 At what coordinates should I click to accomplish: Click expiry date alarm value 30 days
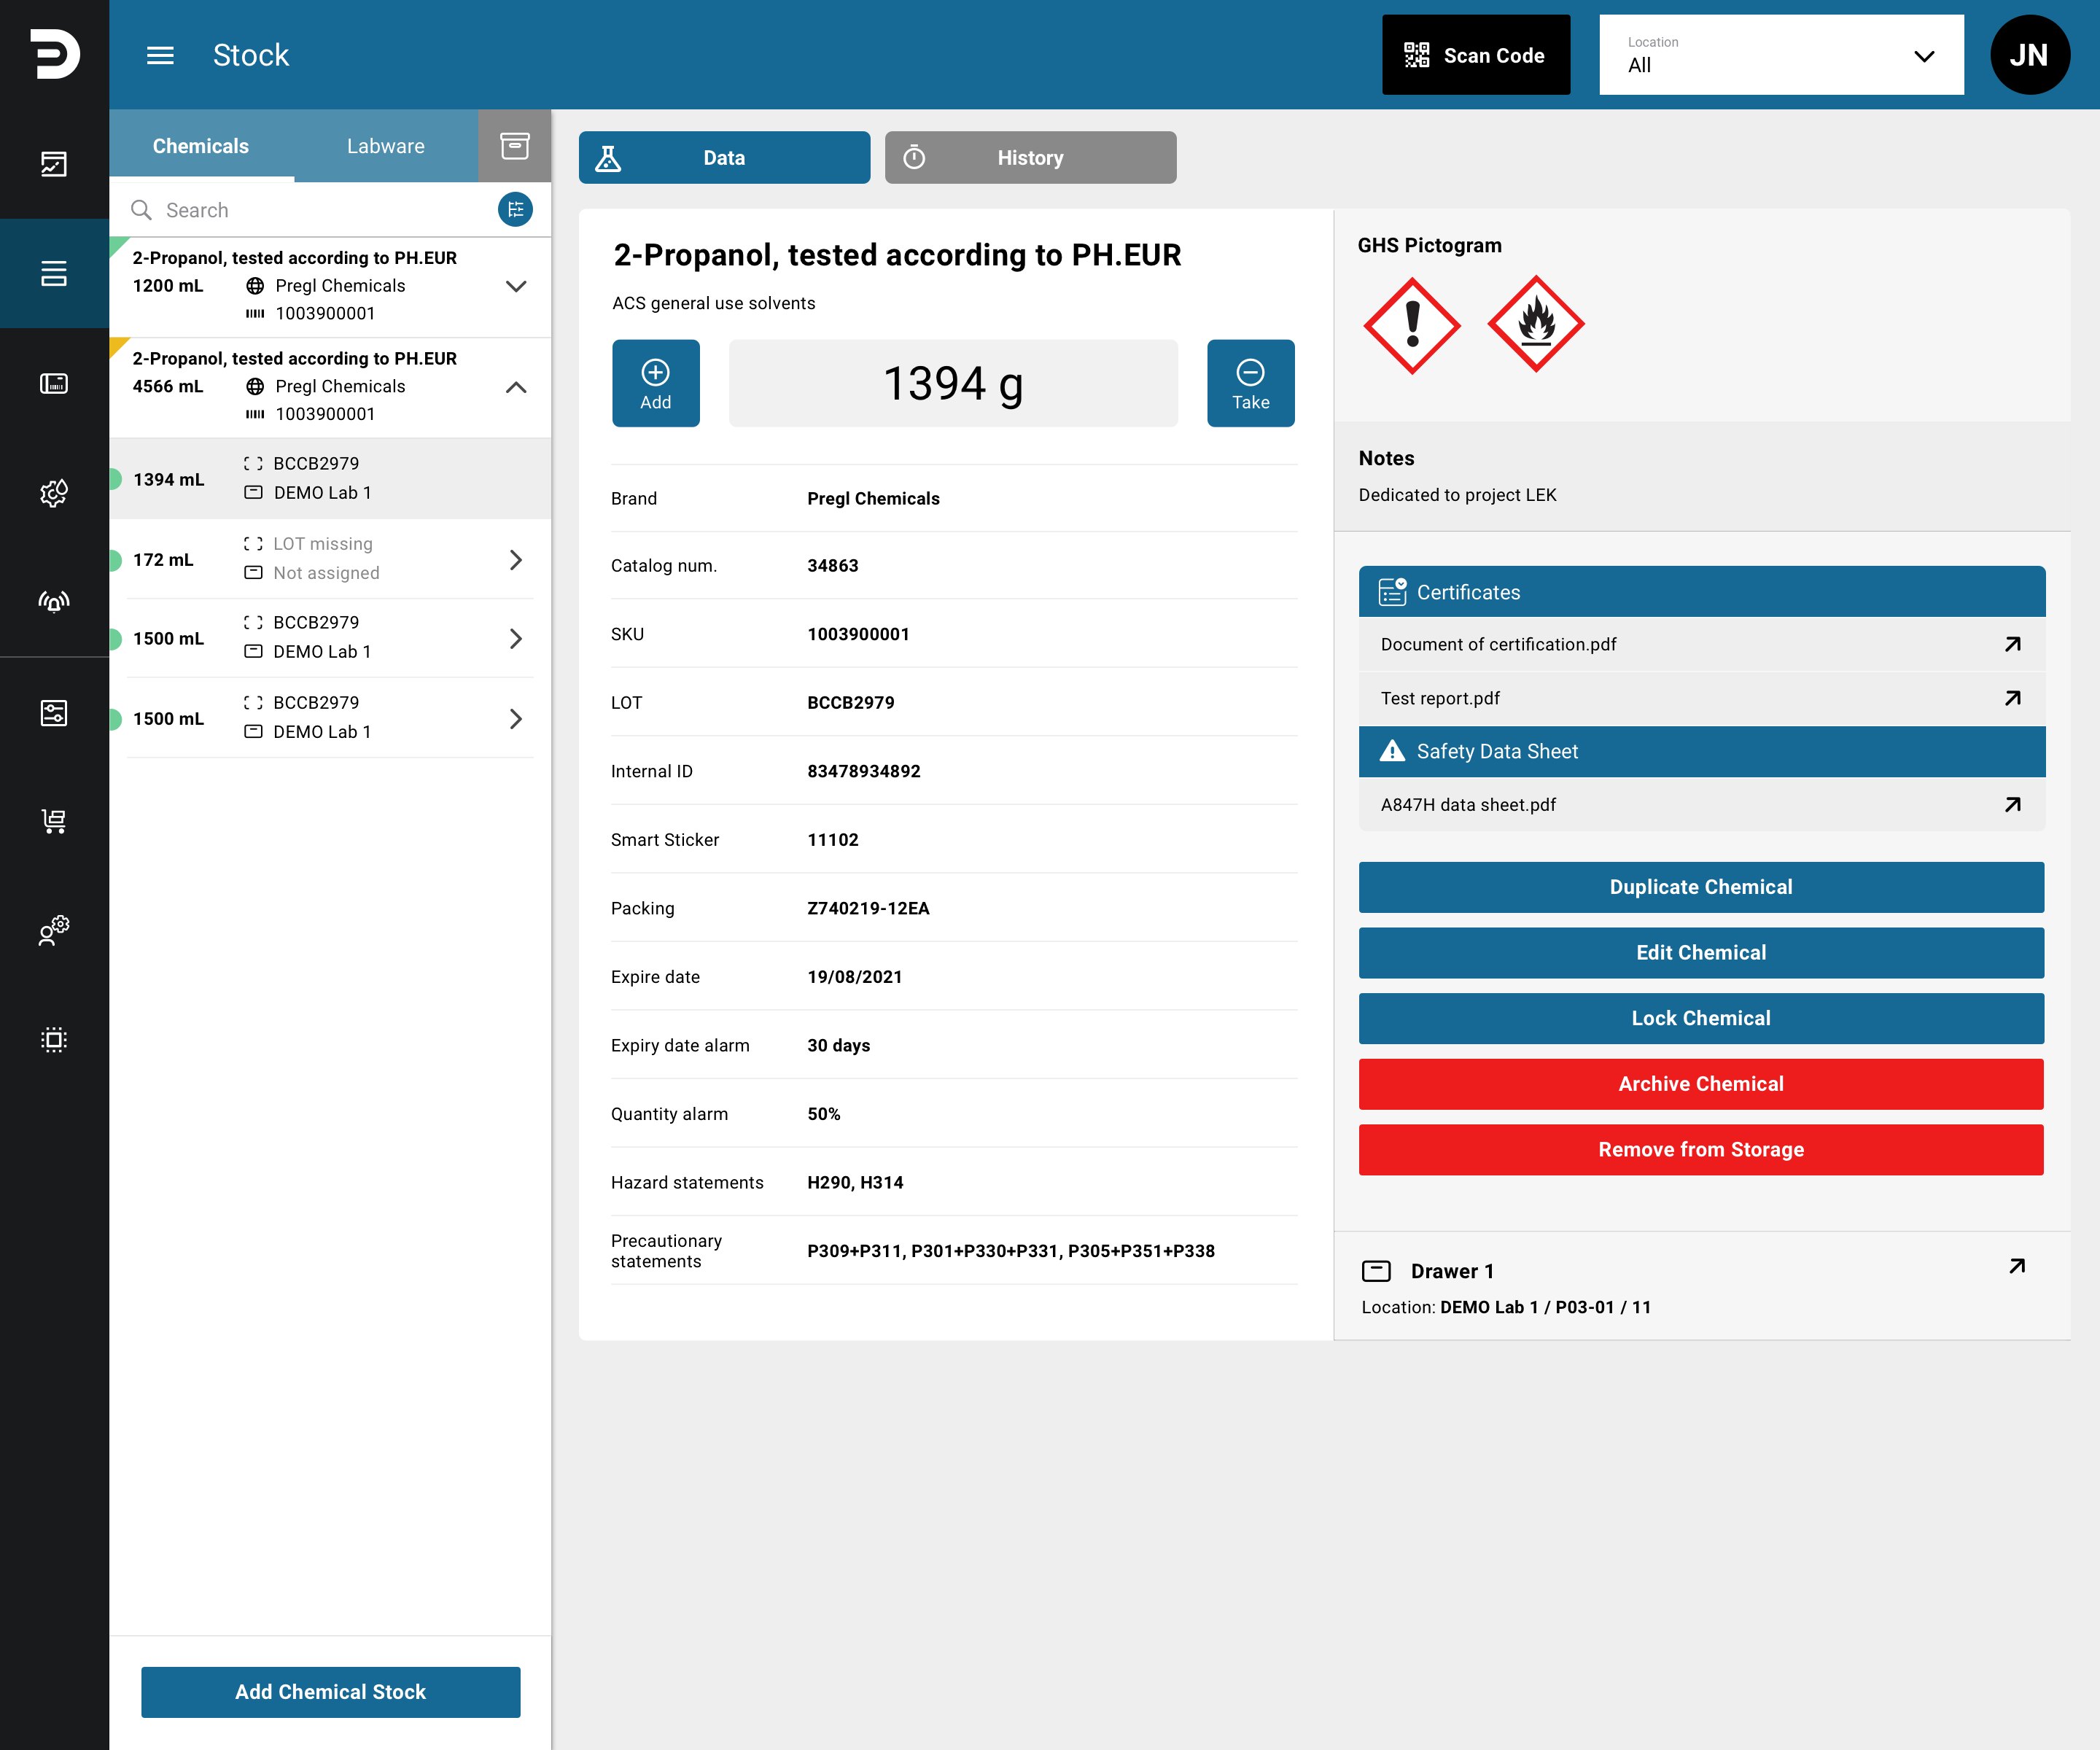(x=838, y=1045)
